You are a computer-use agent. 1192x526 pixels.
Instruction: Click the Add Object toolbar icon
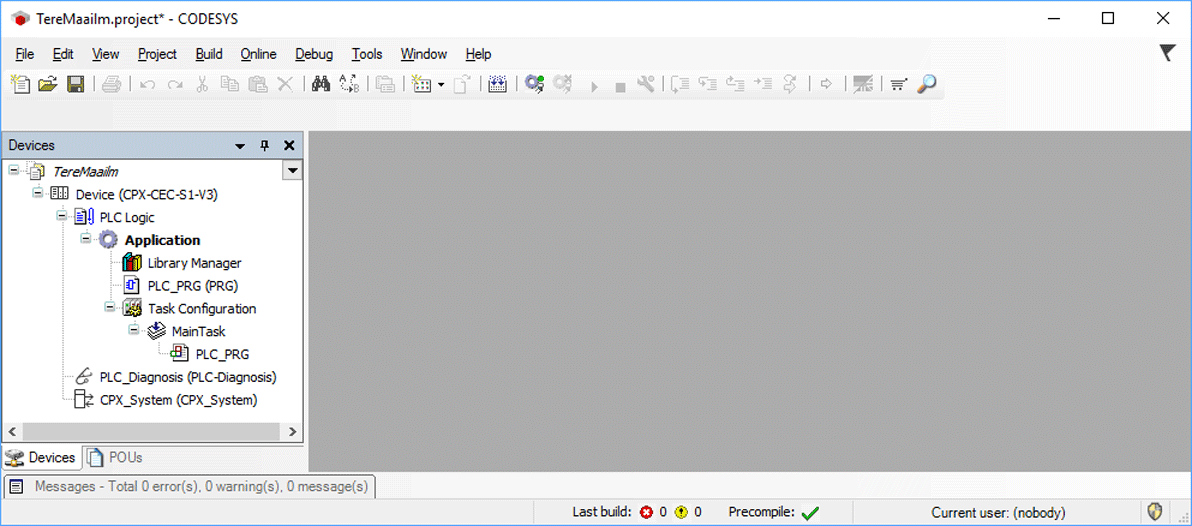tap(421, 84)
